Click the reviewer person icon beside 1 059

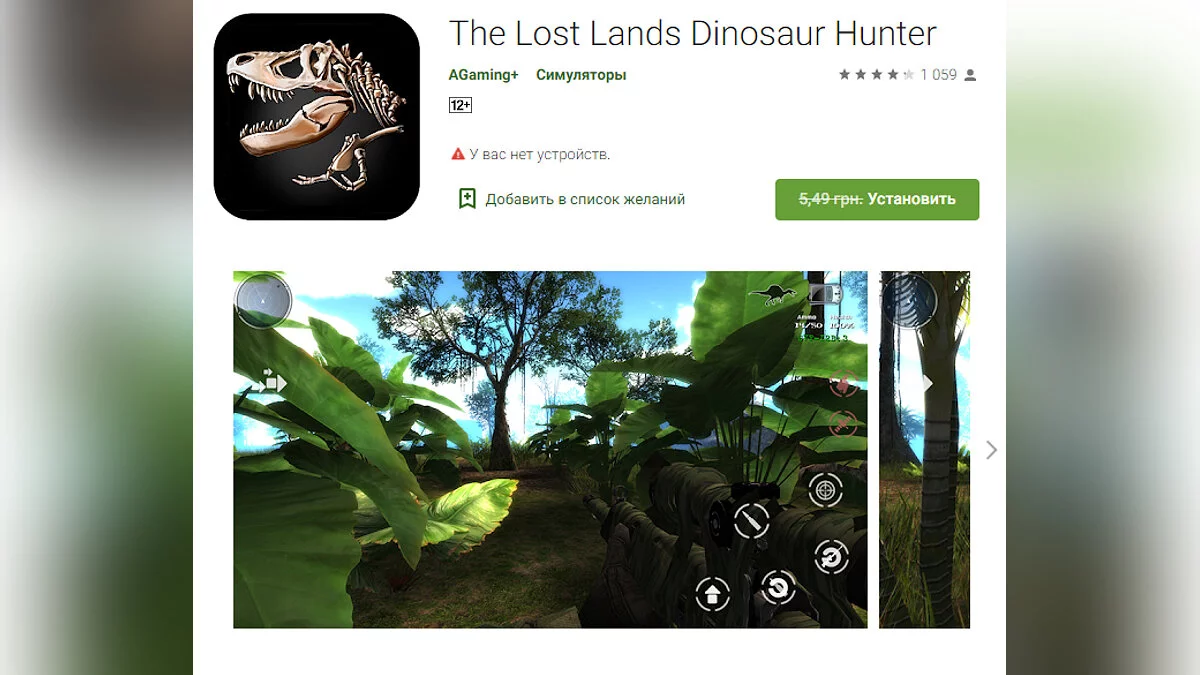970,75
